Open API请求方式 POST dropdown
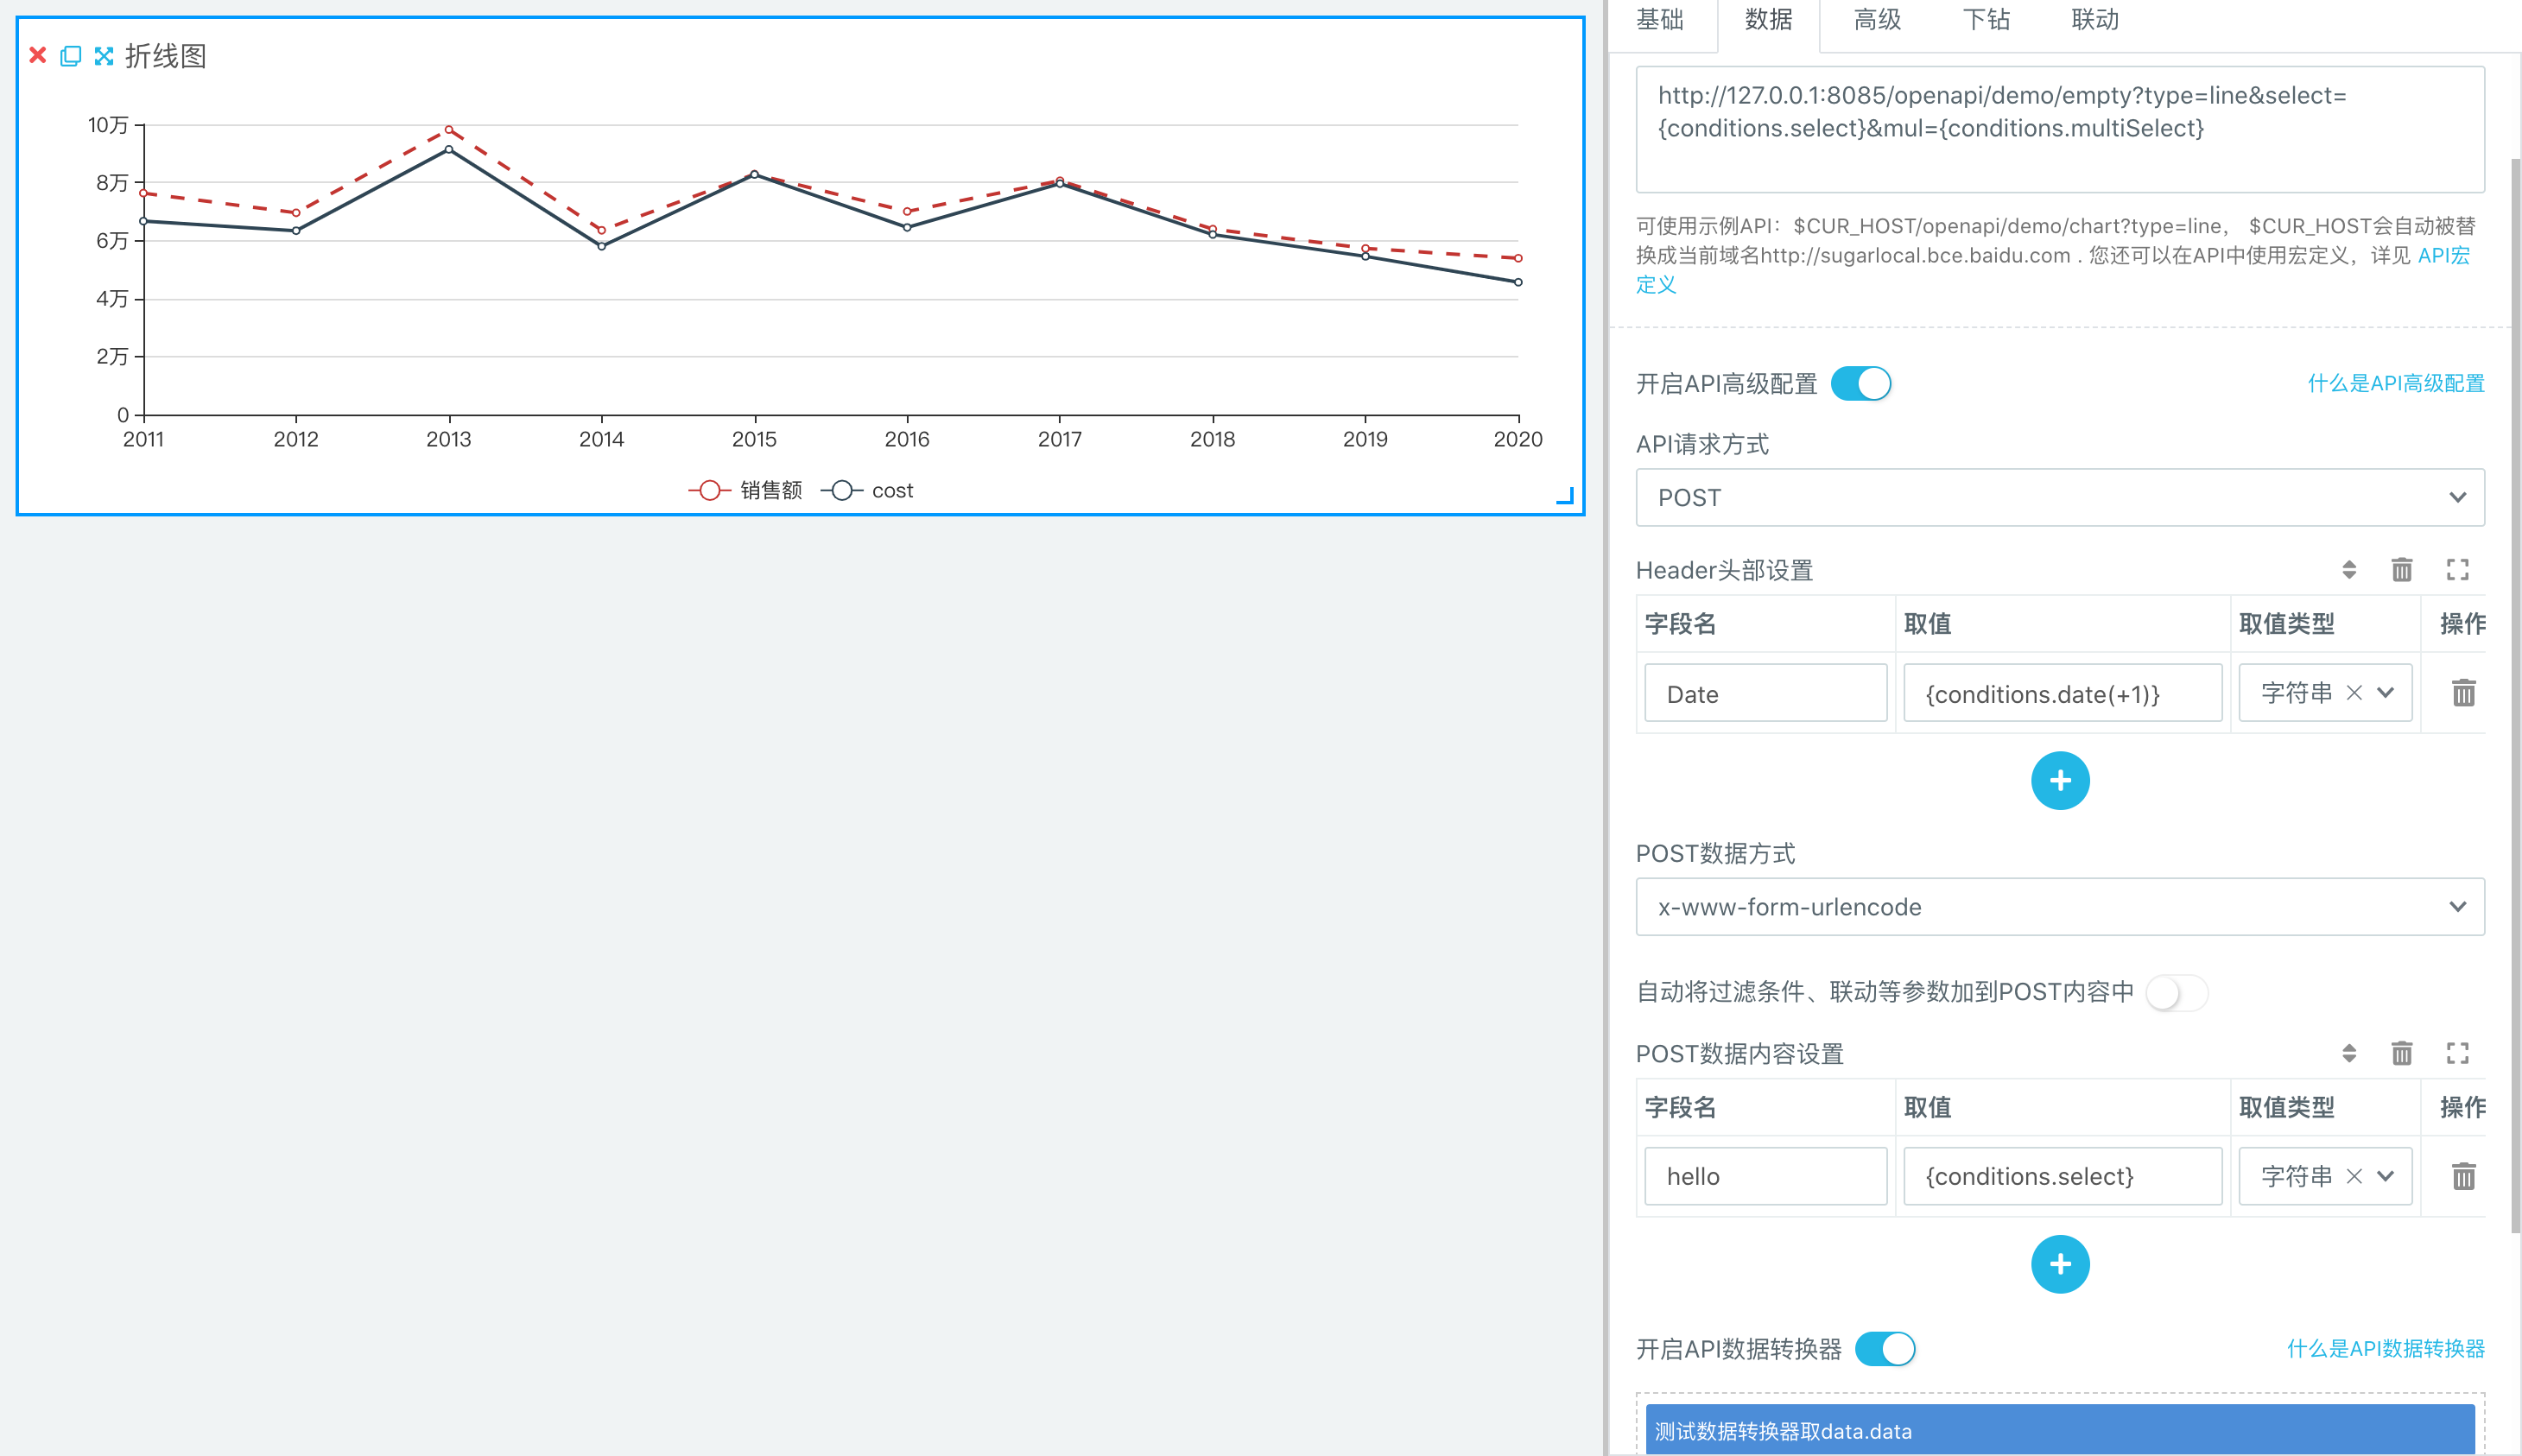The height and width of the screenshot is (1456, 2522). click(2059, 498)
